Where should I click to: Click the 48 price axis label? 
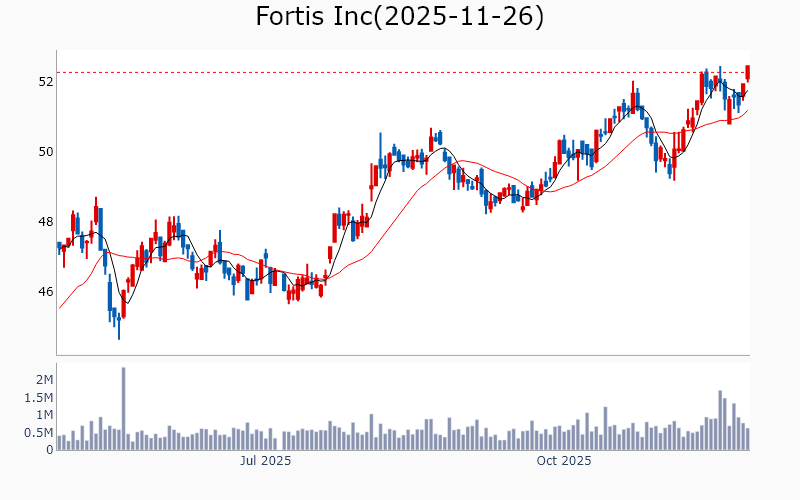point(46,222)
